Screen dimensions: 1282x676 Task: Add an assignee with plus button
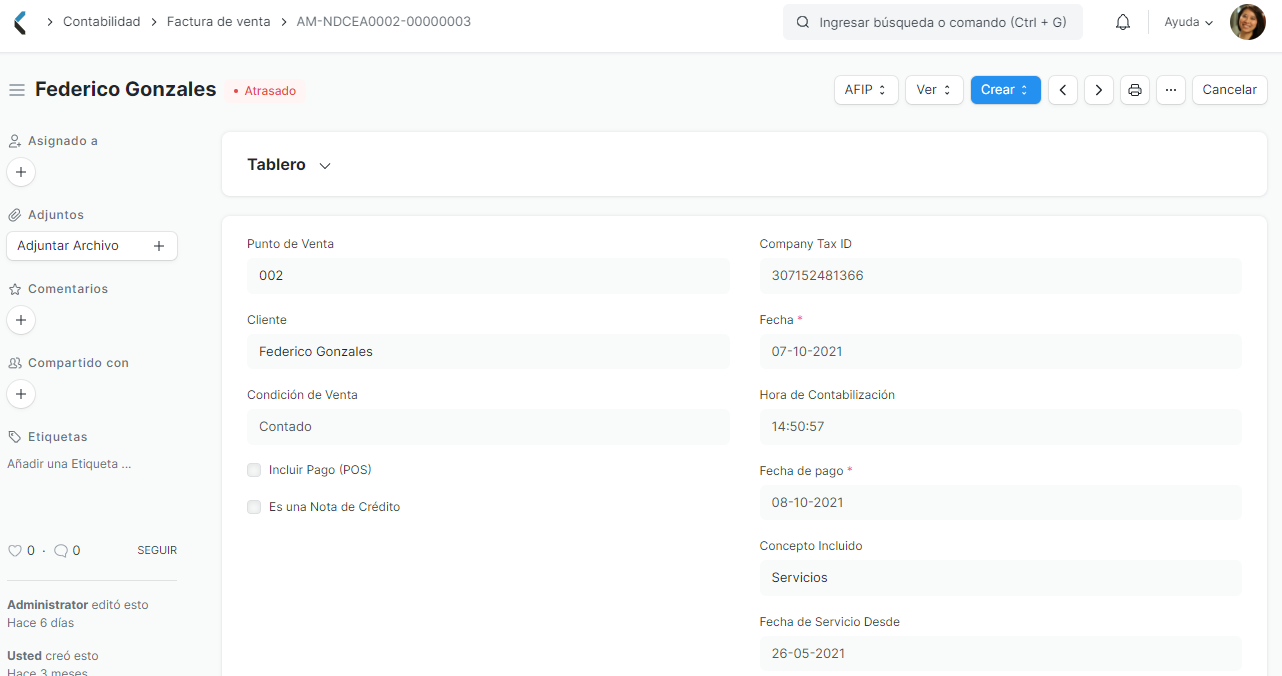coord(21,172)
